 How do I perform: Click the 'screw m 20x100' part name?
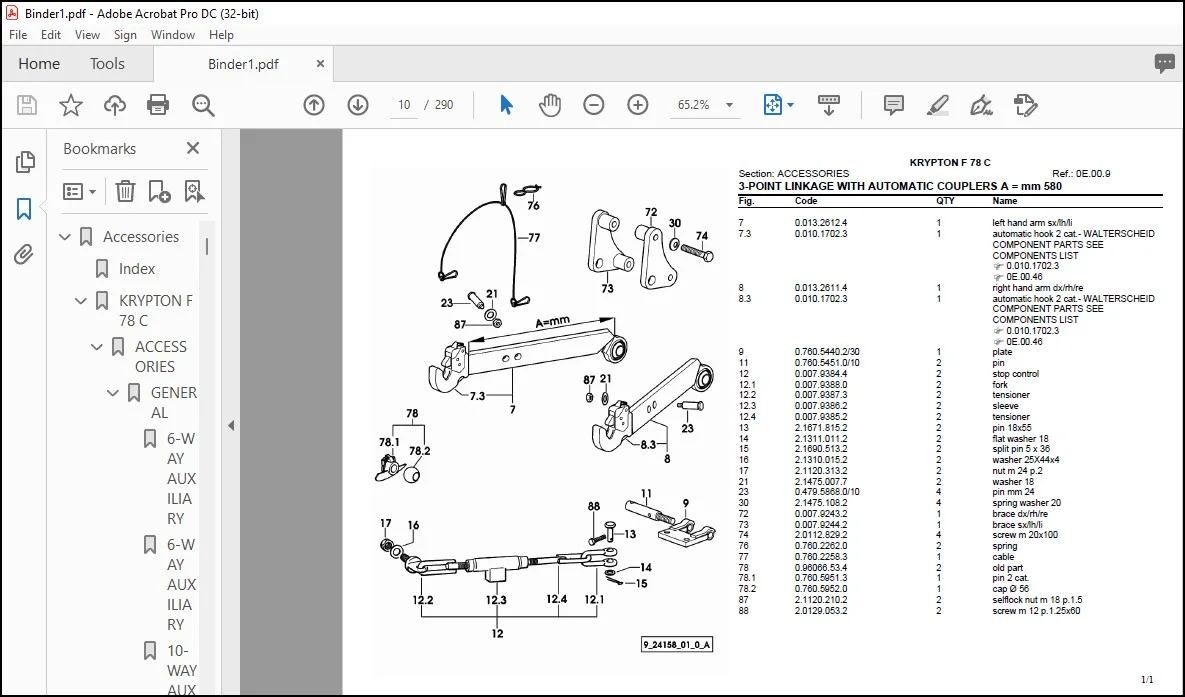tap(1025, 534)
